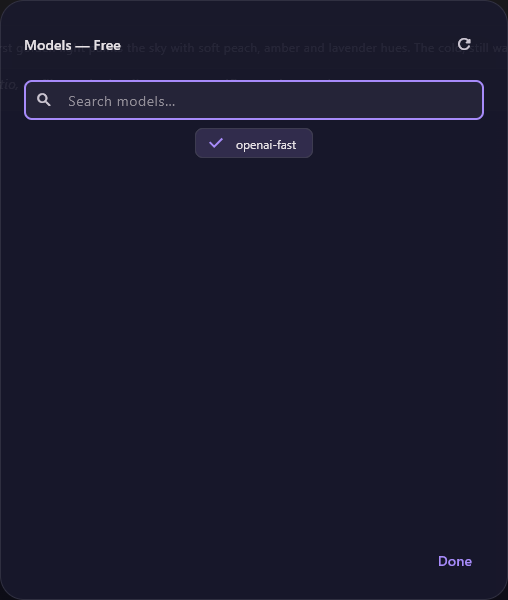This screenshot has height=600, width=508.
Task: Click the purple tick next to openai-fast
Action: [x=216, y=143]
